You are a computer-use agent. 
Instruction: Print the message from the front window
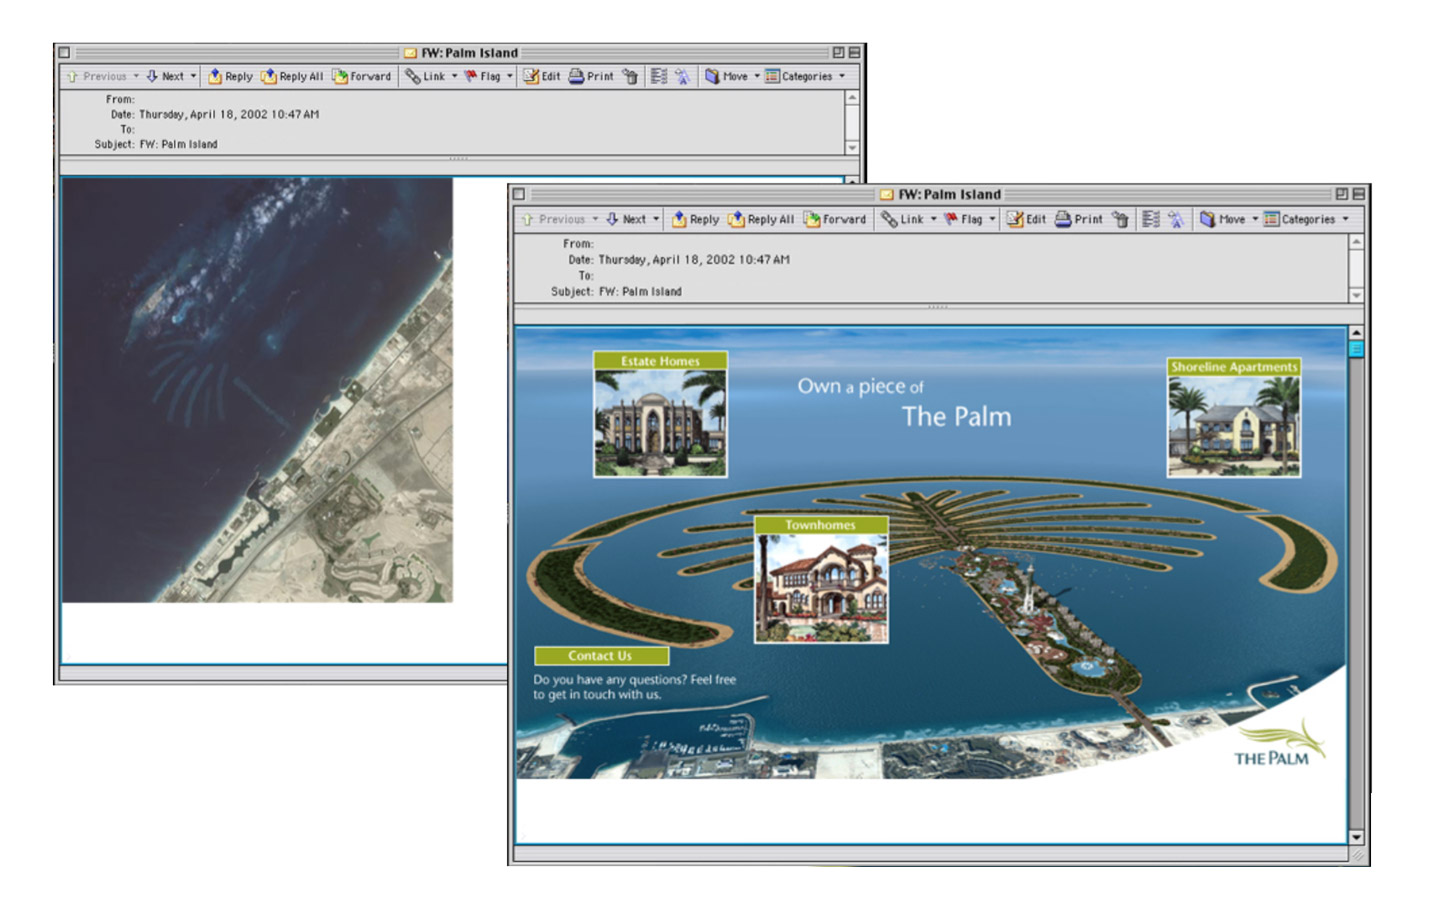tap(1079, 219)
